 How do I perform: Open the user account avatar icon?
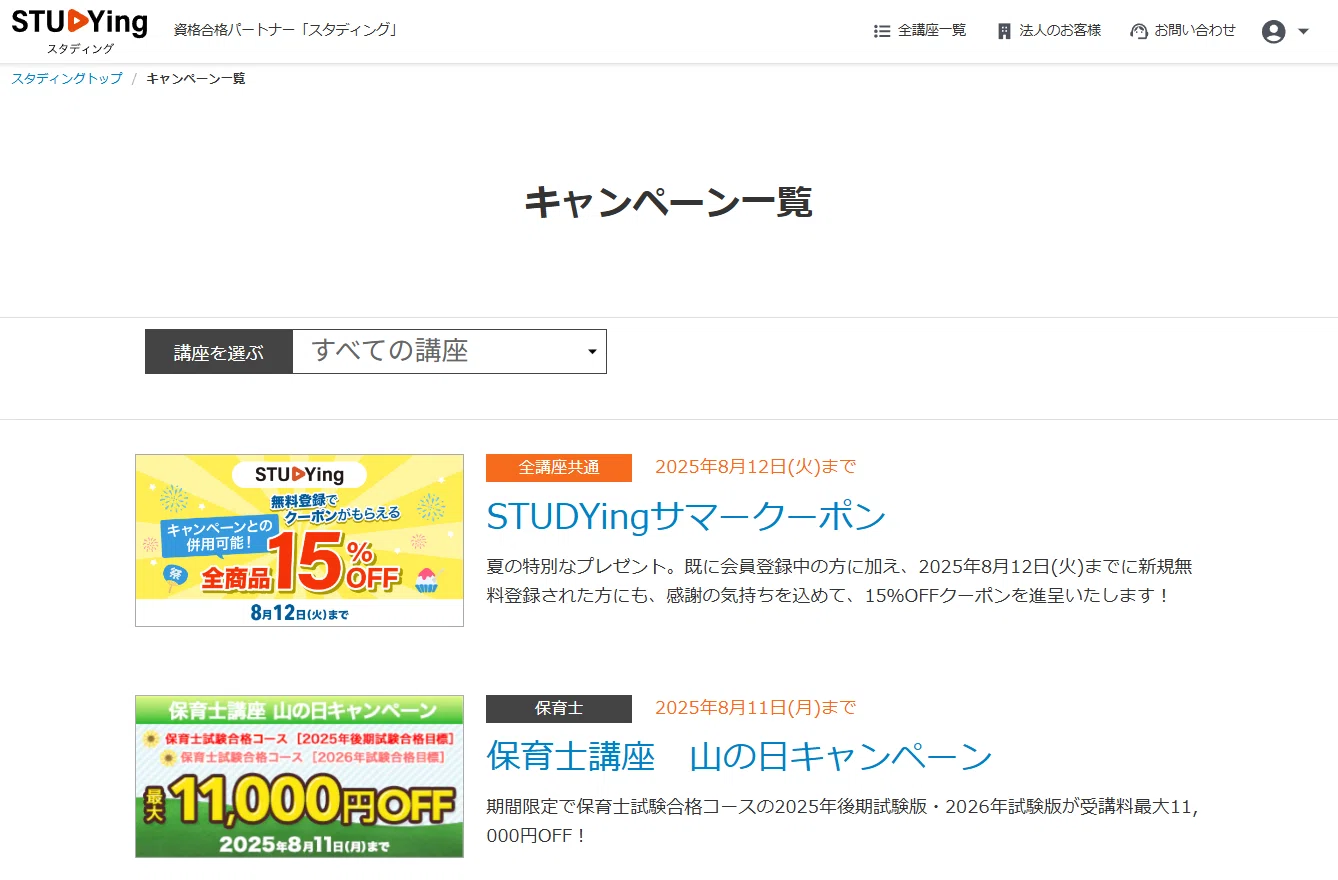(1273, 31)
